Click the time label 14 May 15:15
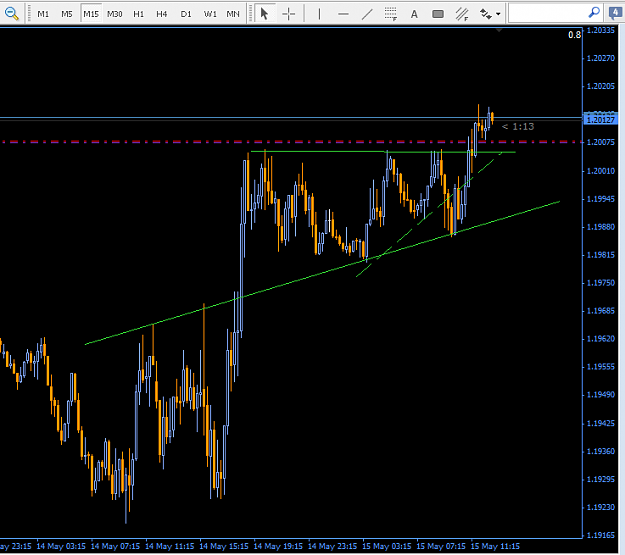625x555 pixels. (x=224, y=546)
